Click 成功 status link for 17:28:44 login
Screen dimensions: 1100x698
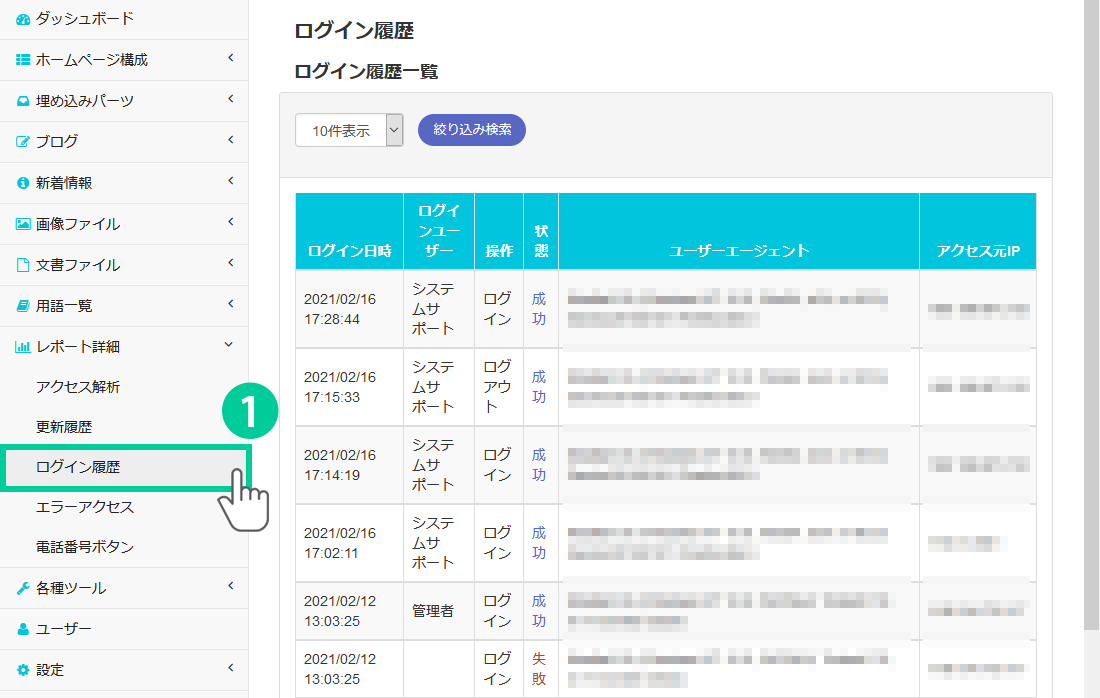[539, 309]
